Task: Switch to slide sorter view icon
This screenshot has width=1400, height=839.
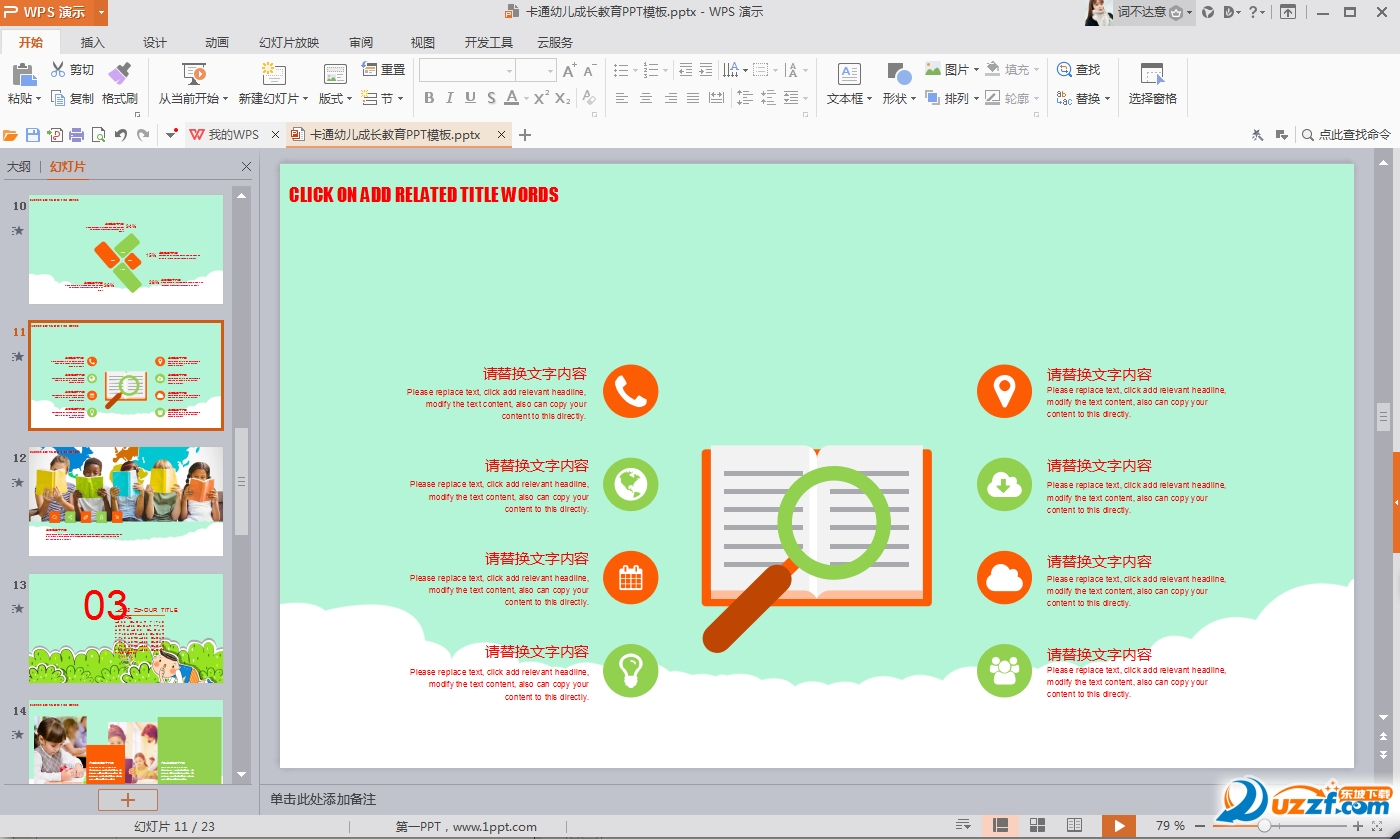Action: pos(1037,826)
